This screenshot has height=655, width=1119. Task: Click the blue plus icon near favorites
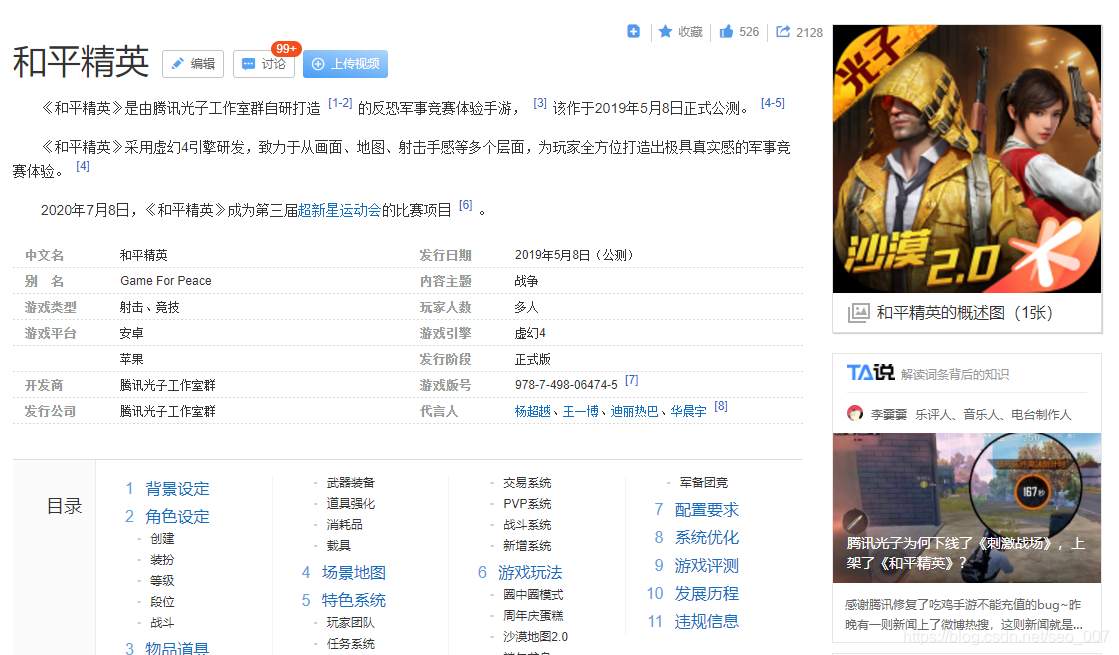(633, 31)
